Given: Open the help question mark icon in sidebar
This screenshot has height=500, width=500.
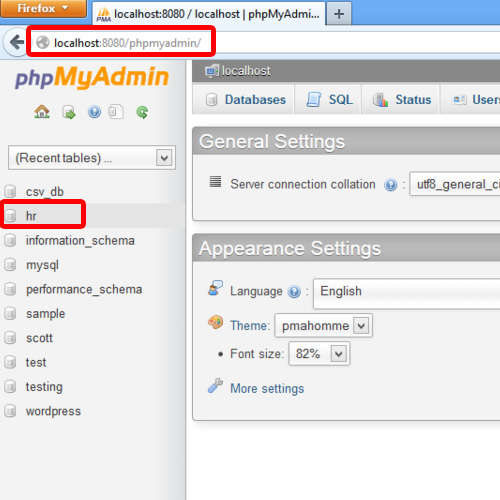Looking at the screenshot, I should (94, 112).
